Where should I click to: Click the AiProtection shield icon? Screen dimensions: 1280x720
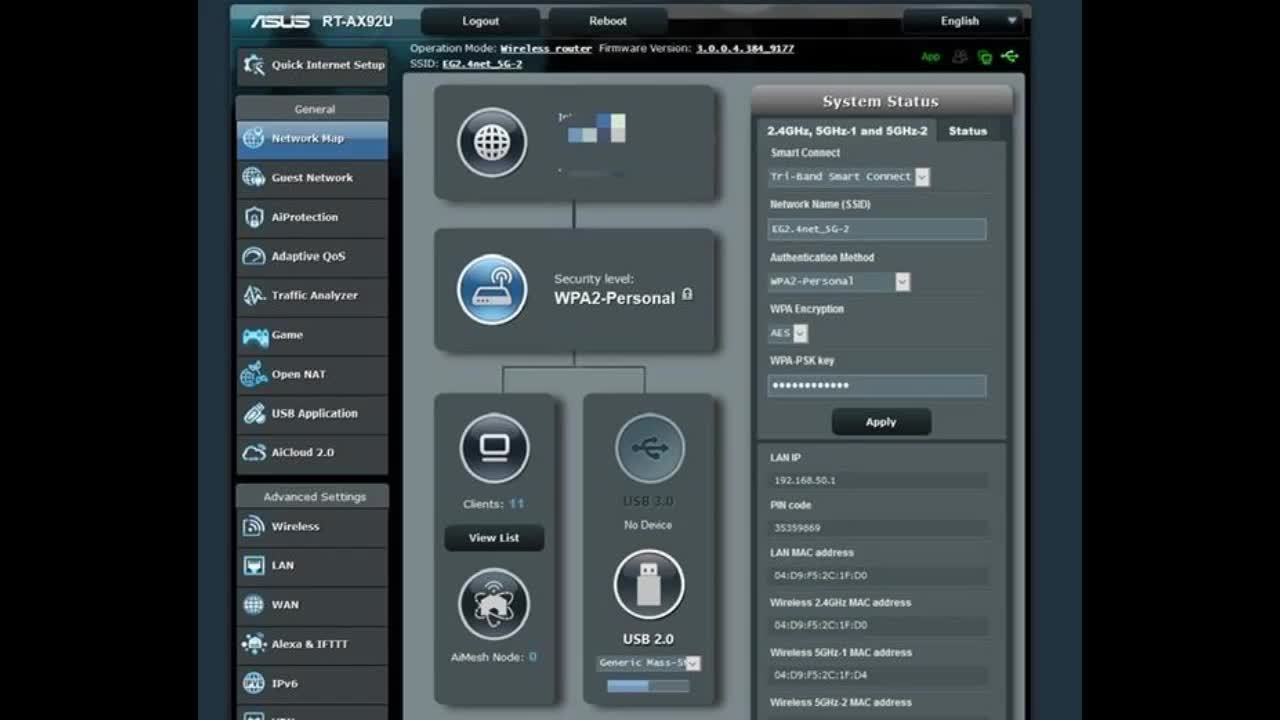pyautogui.click(x=254, y=217)
